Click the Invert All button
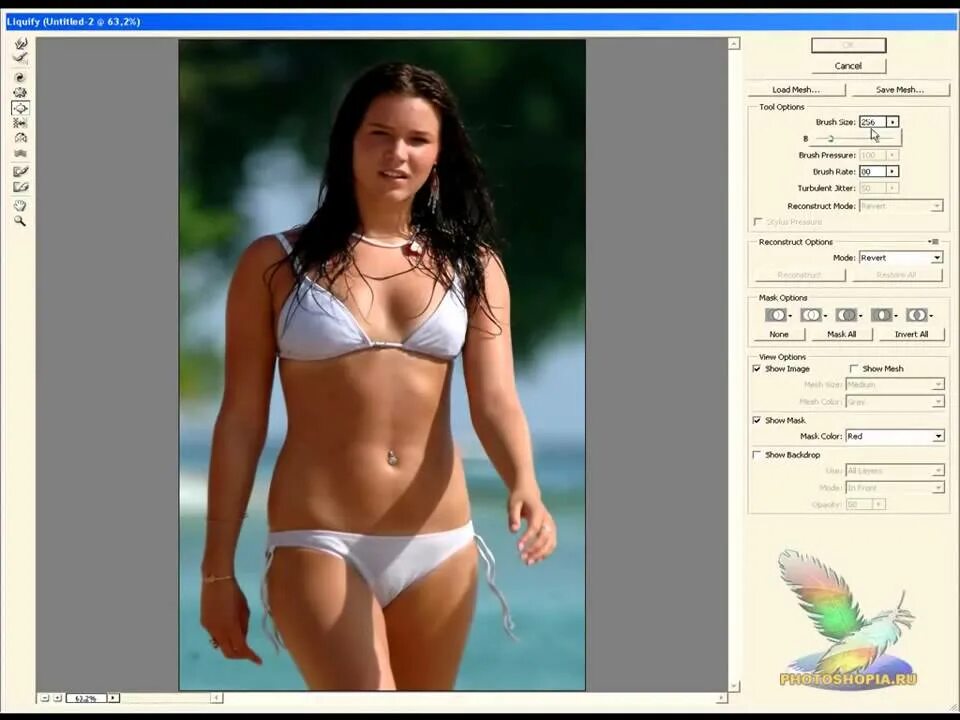Viewport: 960px width, 720px height. tap(912, 334)
